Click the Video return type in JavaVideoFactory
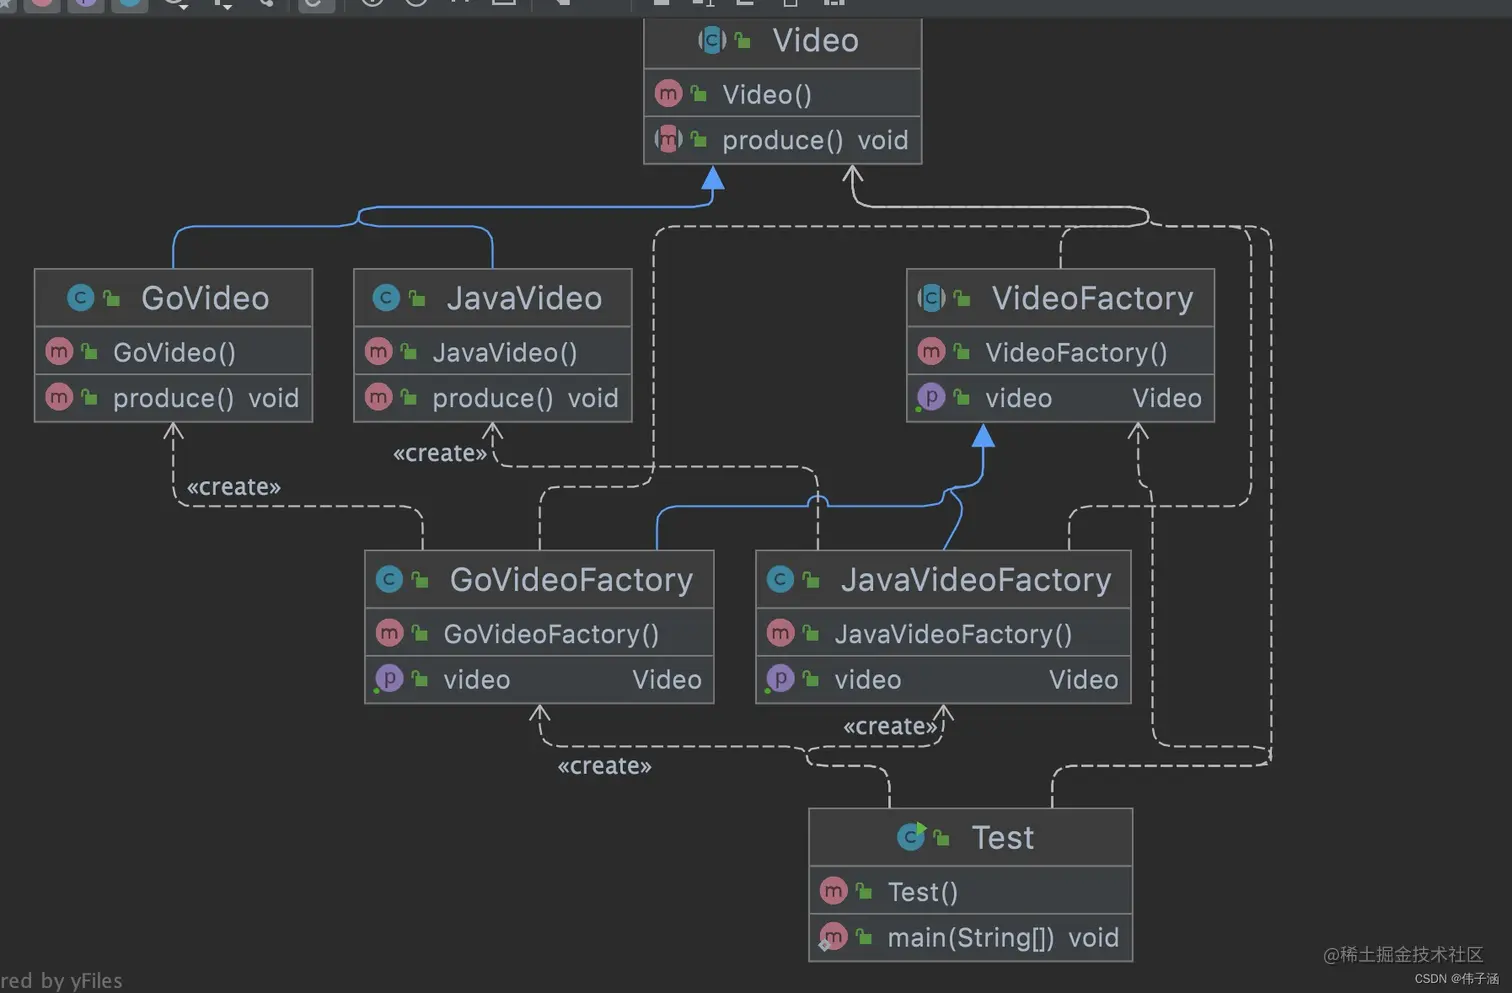The height and width of the screenshot is (993, 1512). pos(1084,680)
